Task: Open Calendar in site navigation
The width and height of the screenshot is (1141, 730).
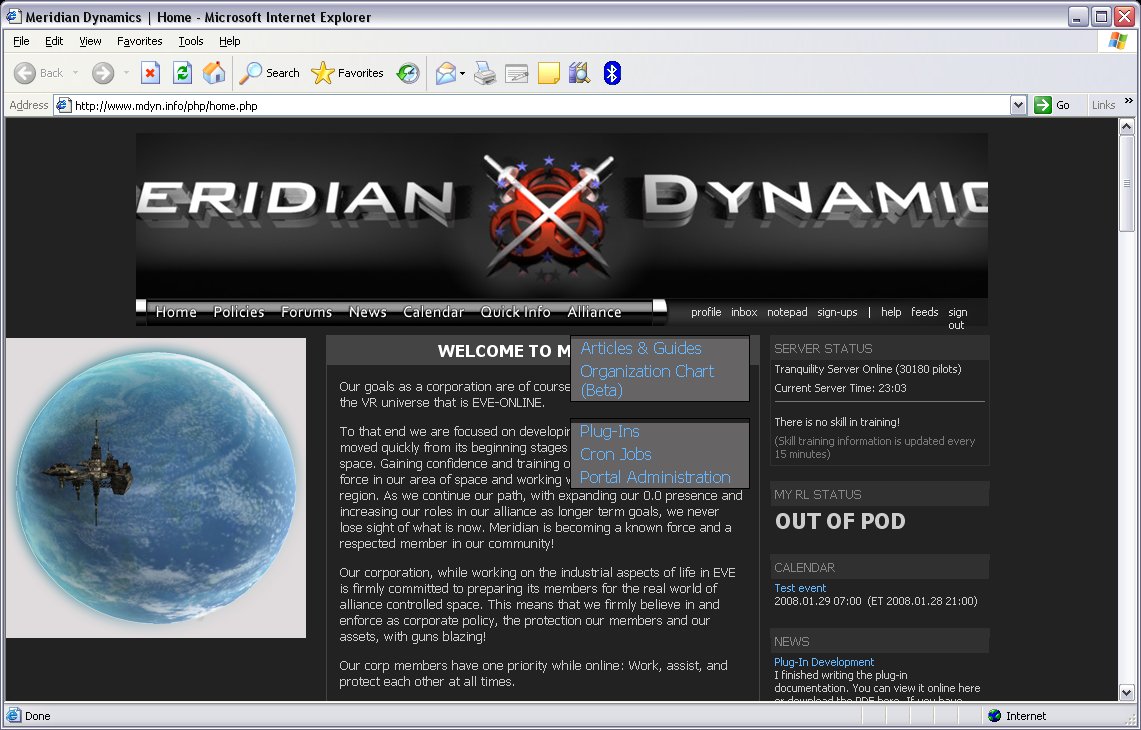Action: [x=434, y=312]
